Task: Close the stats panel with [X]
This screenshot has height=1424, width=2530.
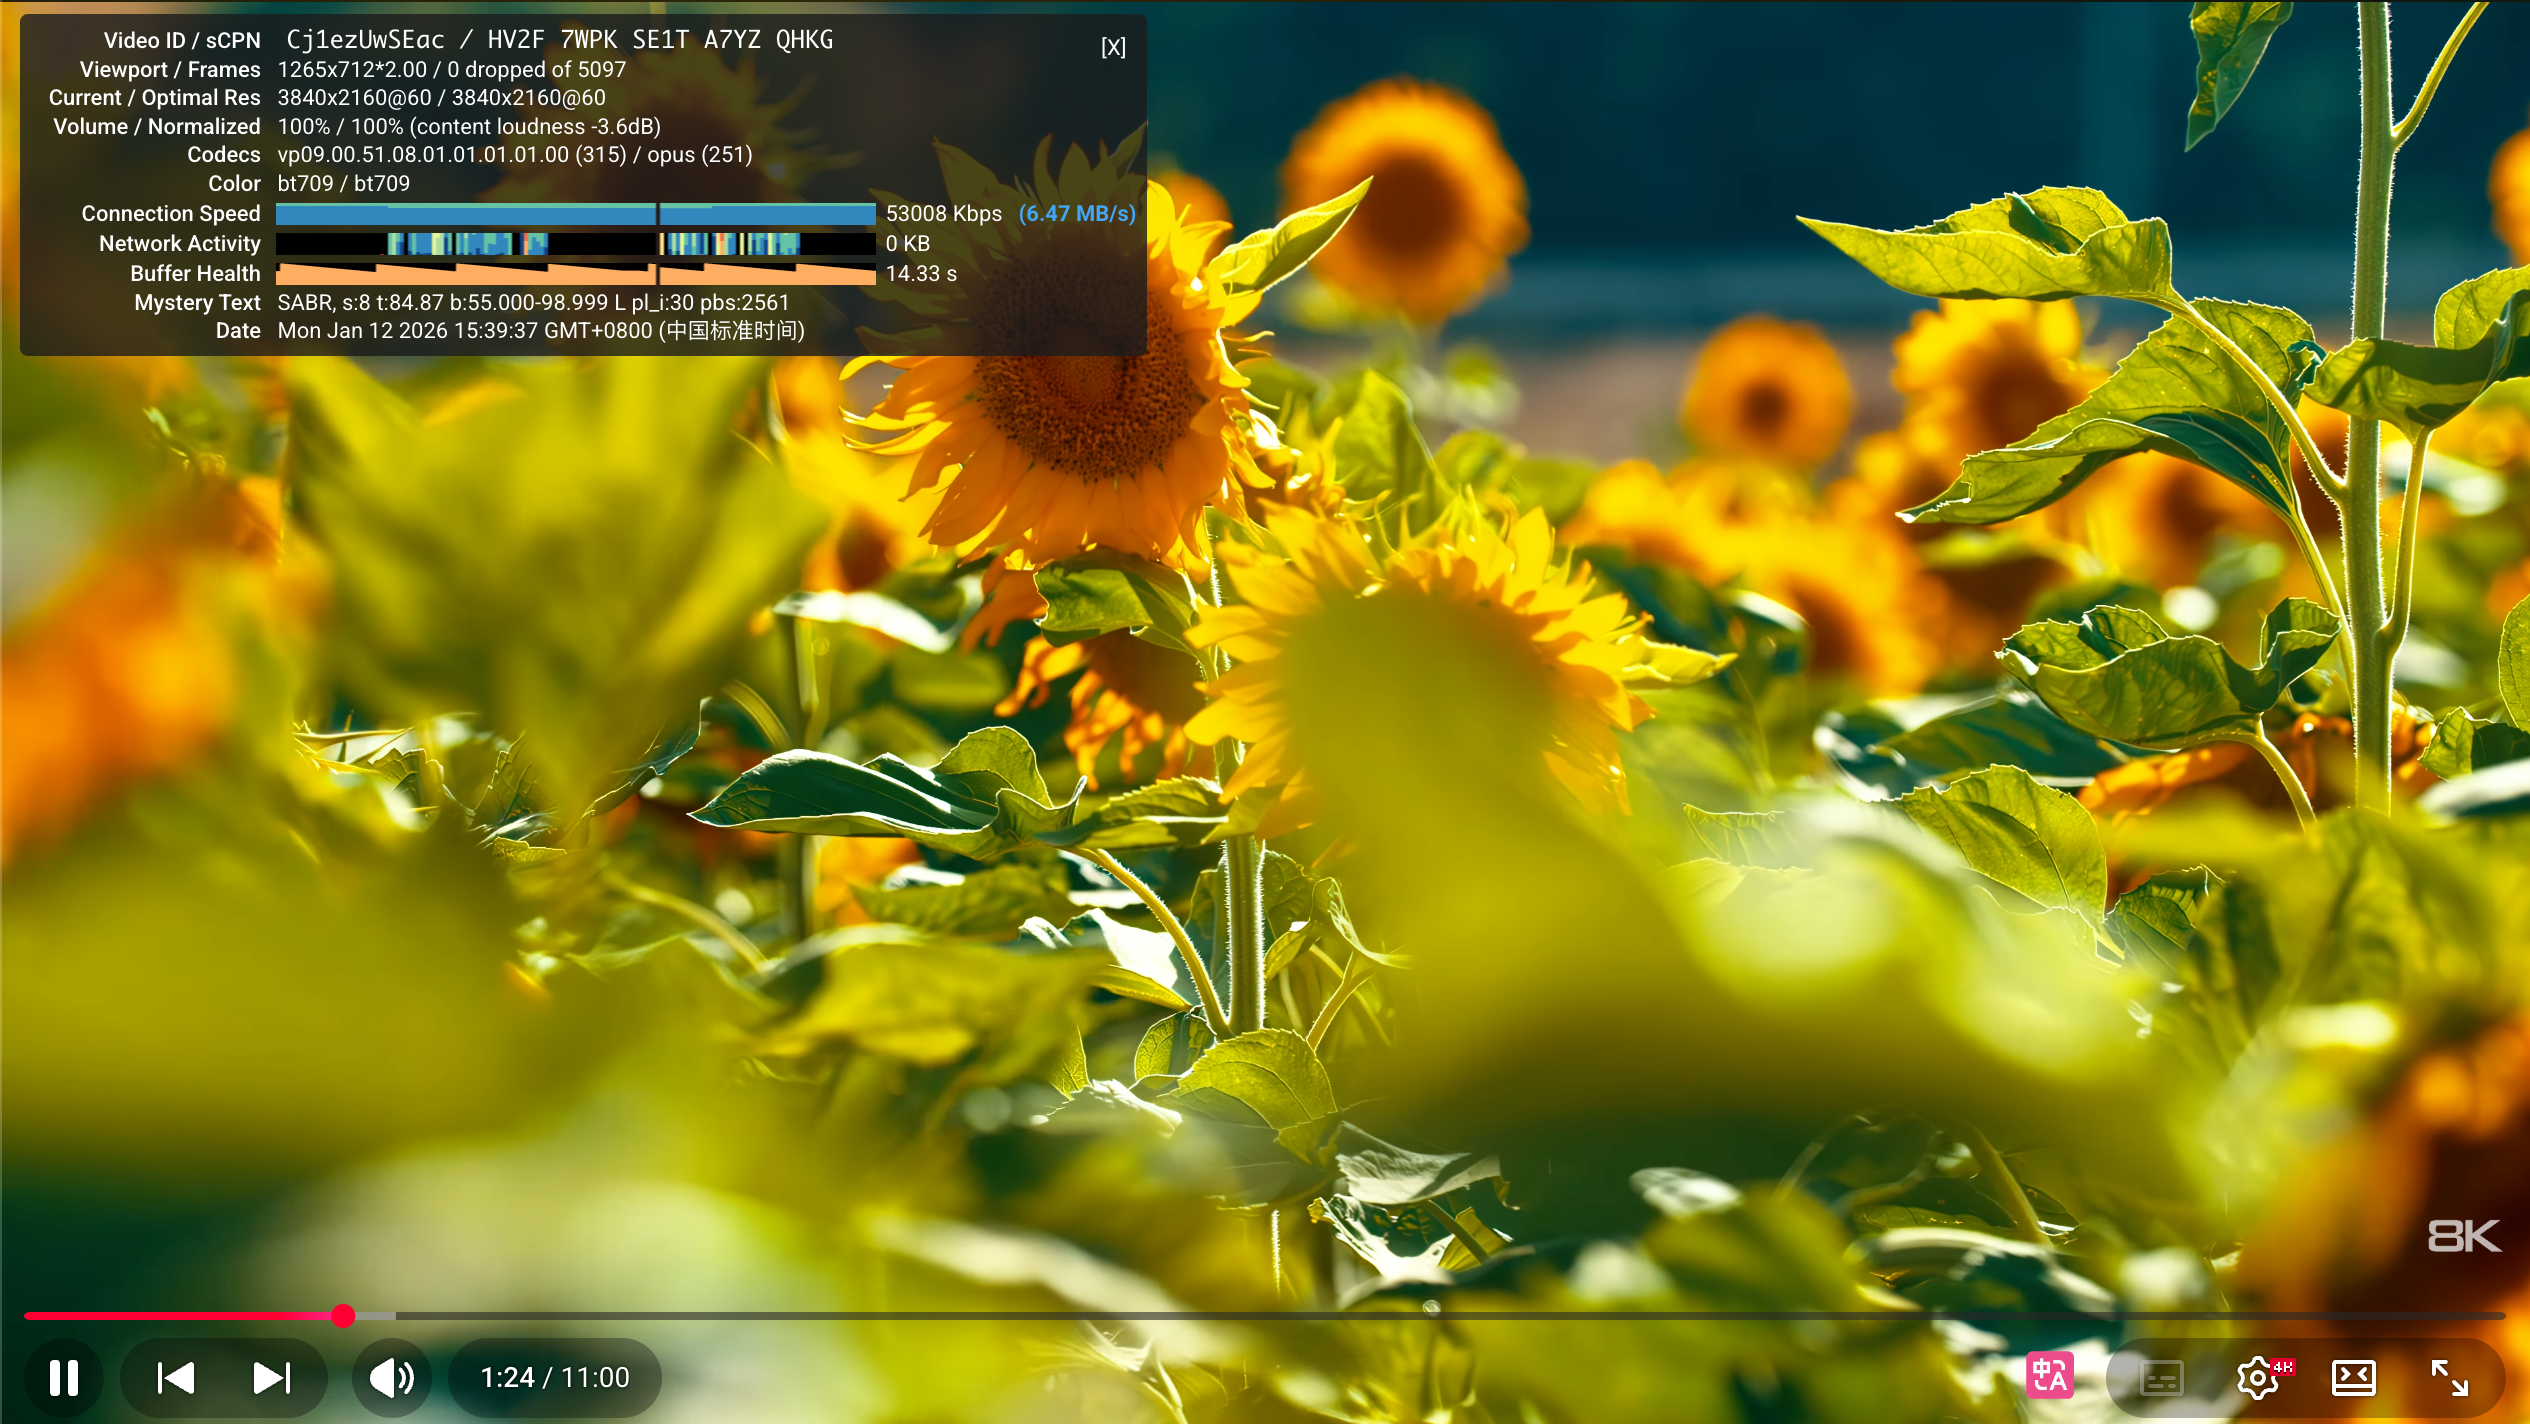Action: coord(1113,47)
